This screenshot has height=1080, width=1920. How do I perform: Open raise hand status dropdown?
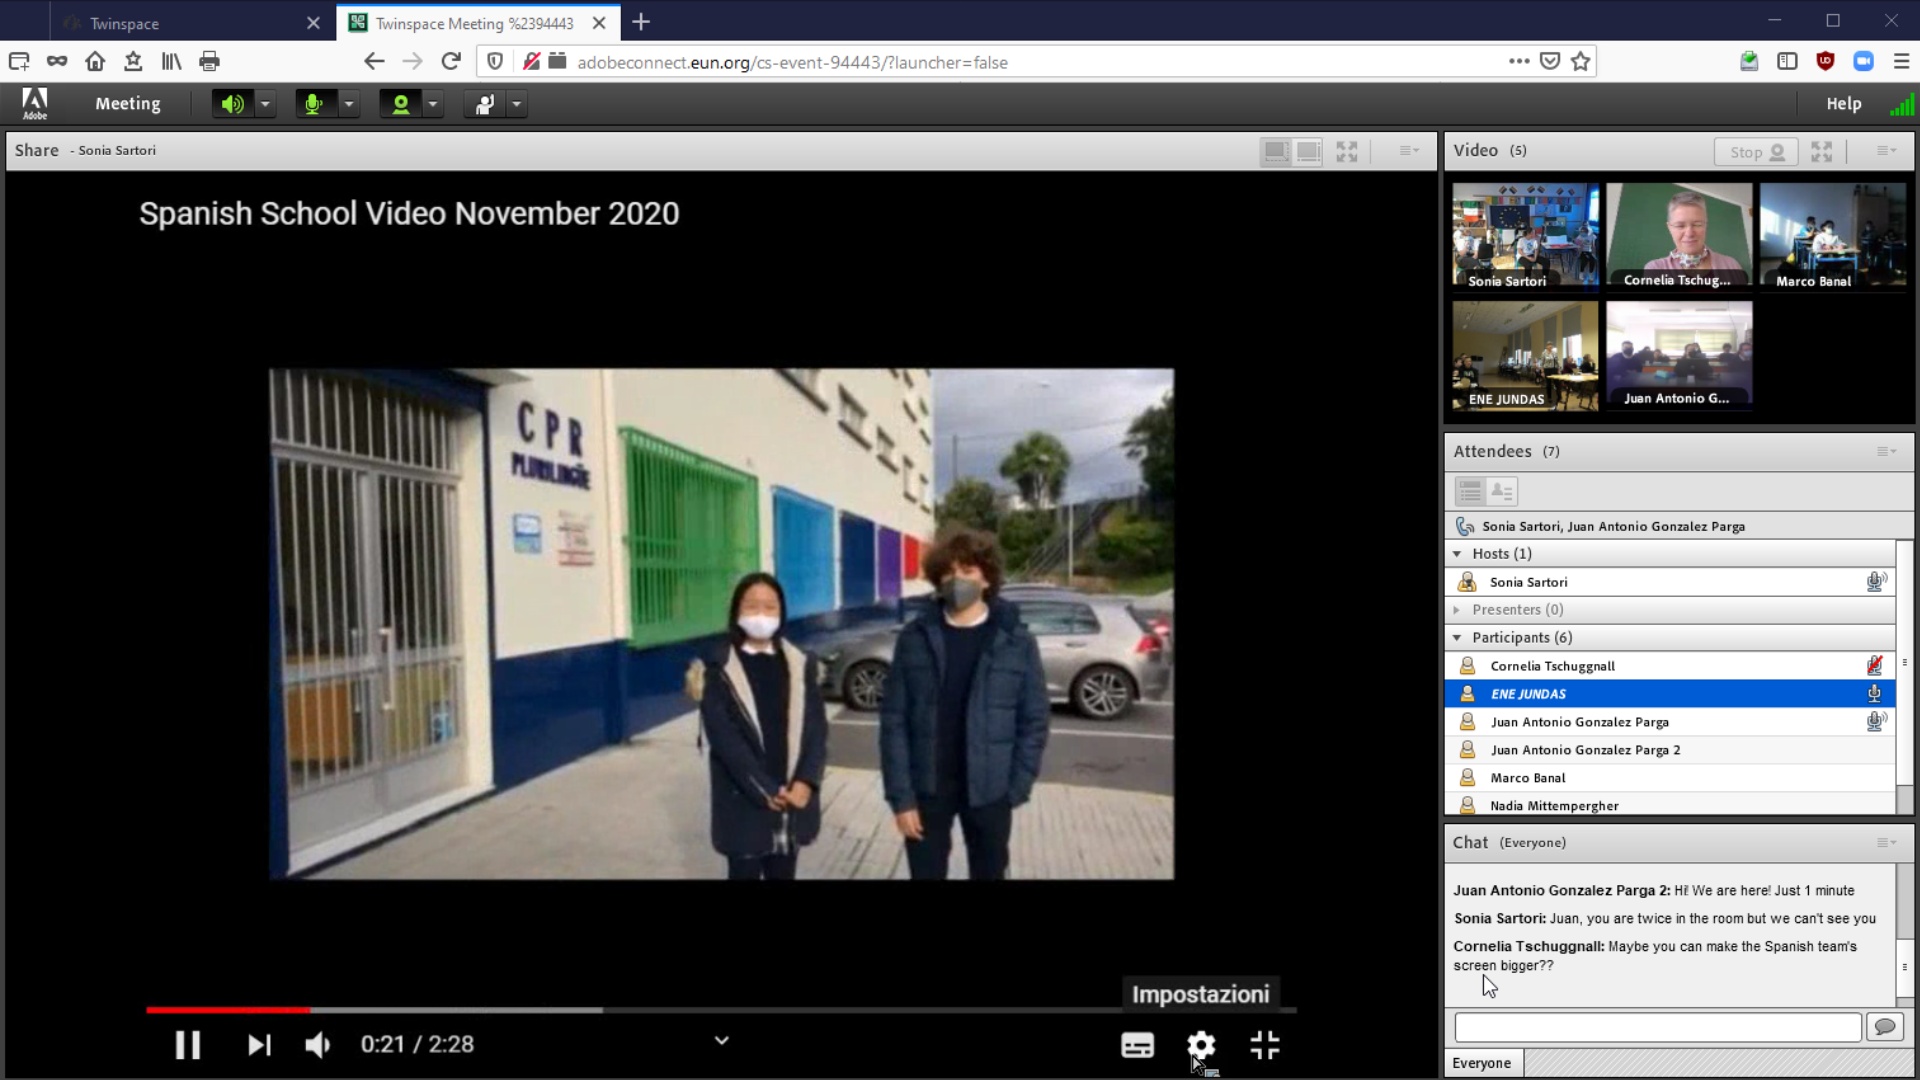(x=517, y=104)
